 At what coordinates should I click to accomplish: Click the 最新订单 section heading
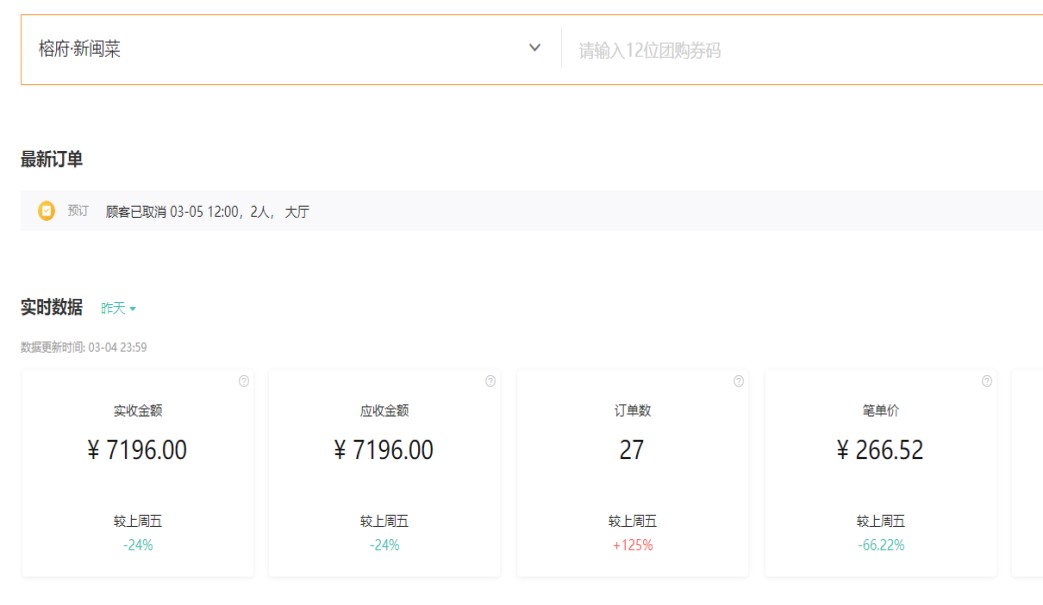tap(52, 159)
